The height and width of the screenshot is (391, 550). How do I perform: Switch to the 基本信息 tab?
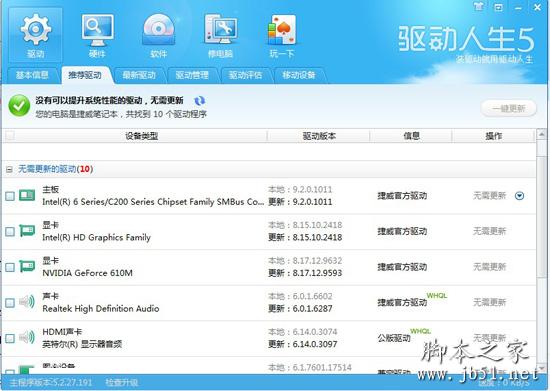pos(32,75)
